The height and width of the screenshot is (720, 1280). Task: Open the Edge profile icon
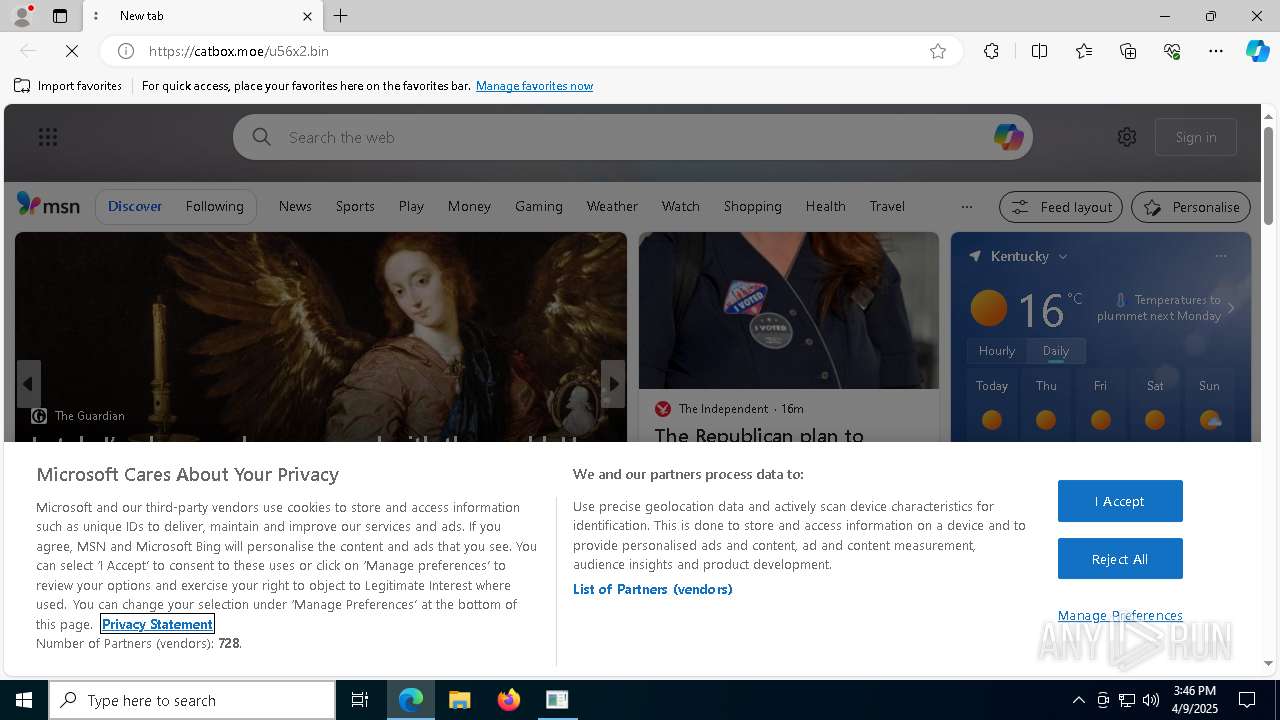(21, 16)
